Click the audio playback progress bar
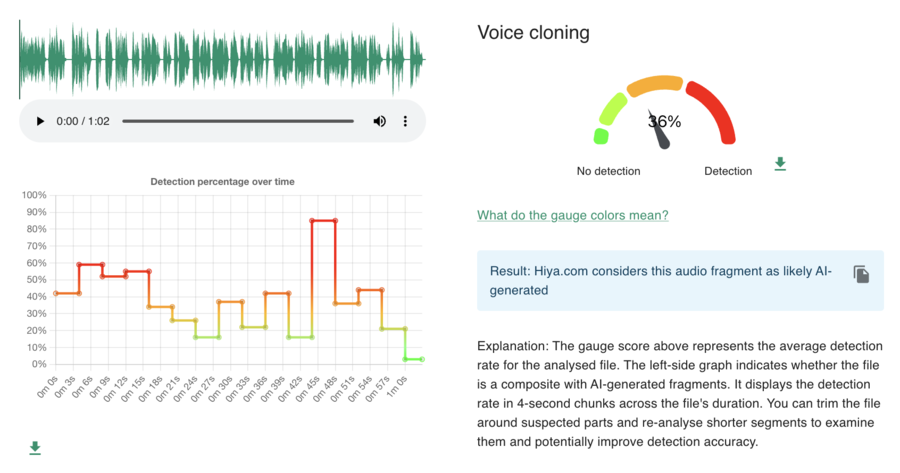Screen dimensions: 900x473 (237, 121)
